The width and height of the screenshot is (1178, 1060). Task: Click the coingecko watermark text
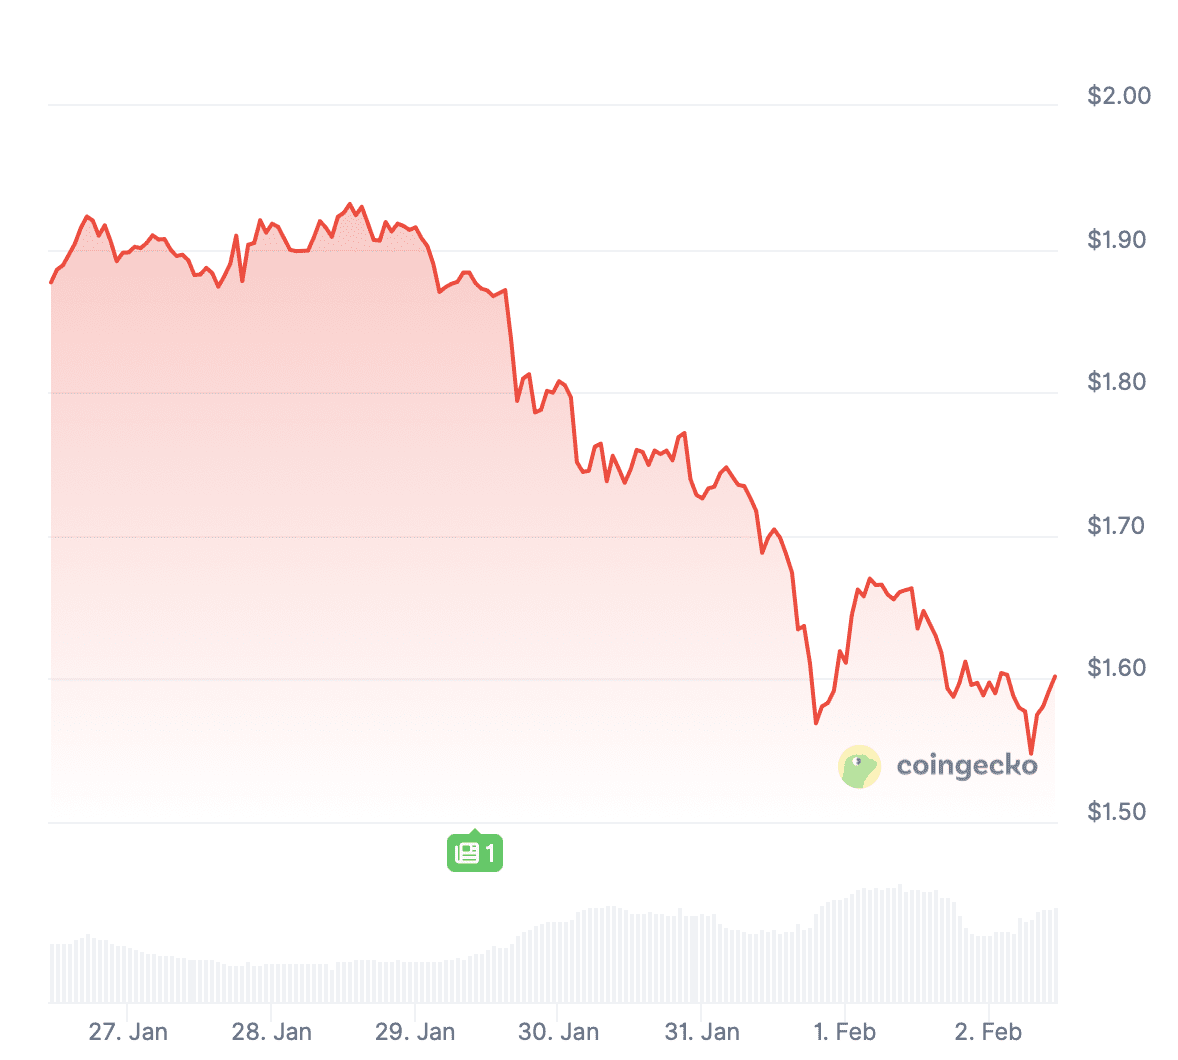coord(966,766)
